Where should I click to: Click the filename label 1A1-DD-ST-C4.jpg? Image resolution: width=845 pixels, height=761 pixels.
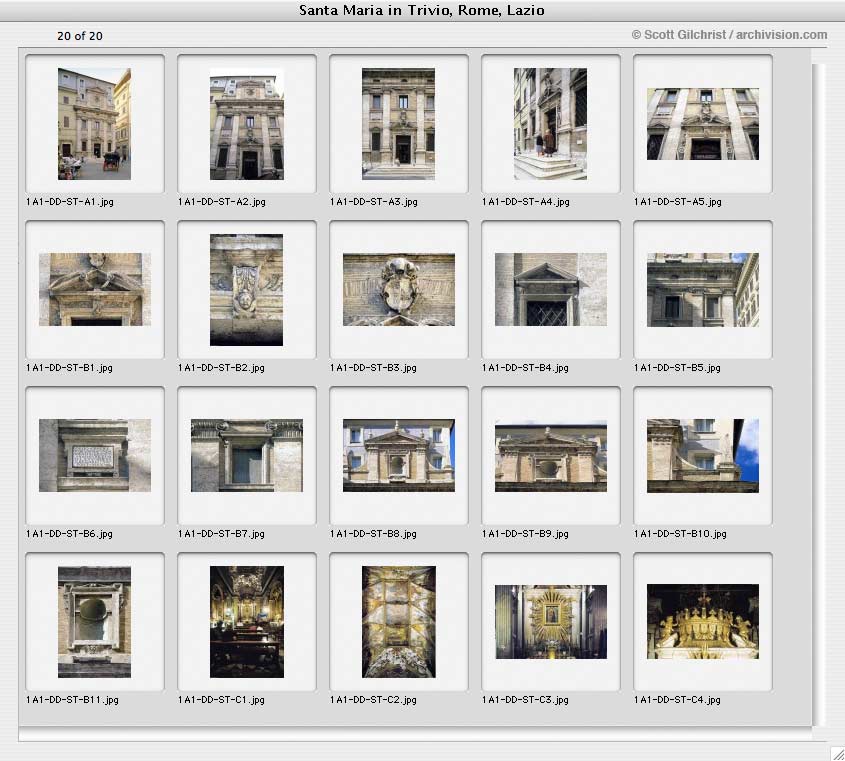click(677, 700)
